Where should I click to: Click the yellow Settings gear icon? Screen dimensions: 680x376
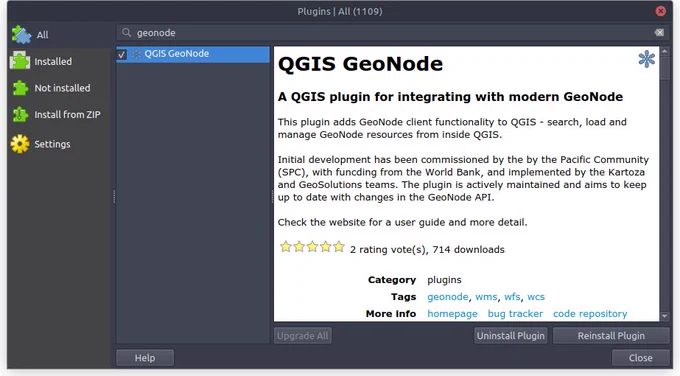pyautogui.click(x=20, y=144)
